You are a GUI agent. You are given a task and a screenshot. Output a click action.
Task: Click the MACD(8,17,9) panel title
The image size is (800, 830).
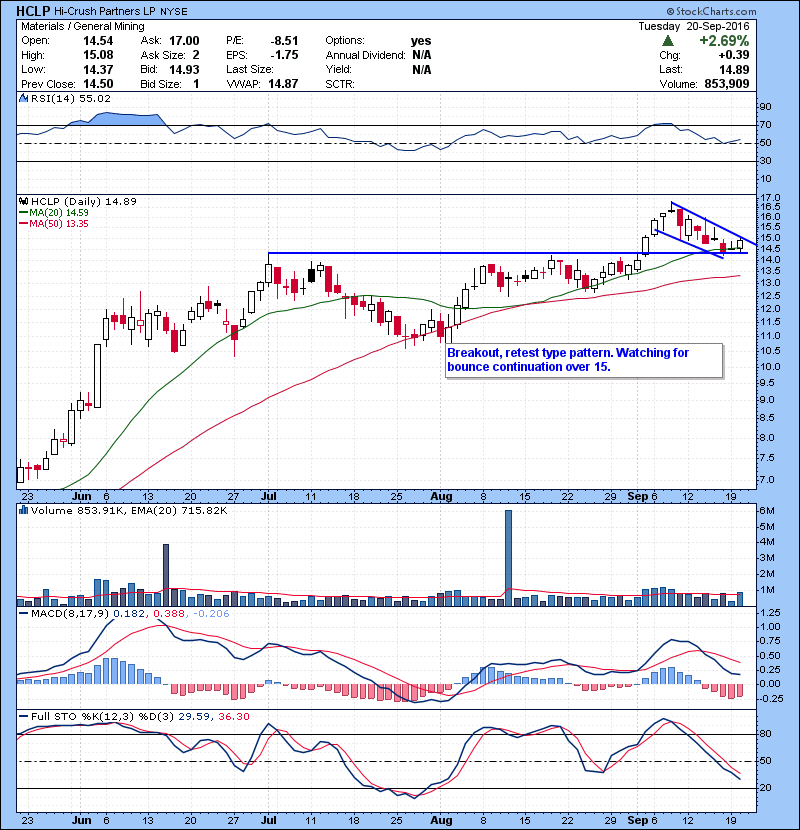[70, 614]
